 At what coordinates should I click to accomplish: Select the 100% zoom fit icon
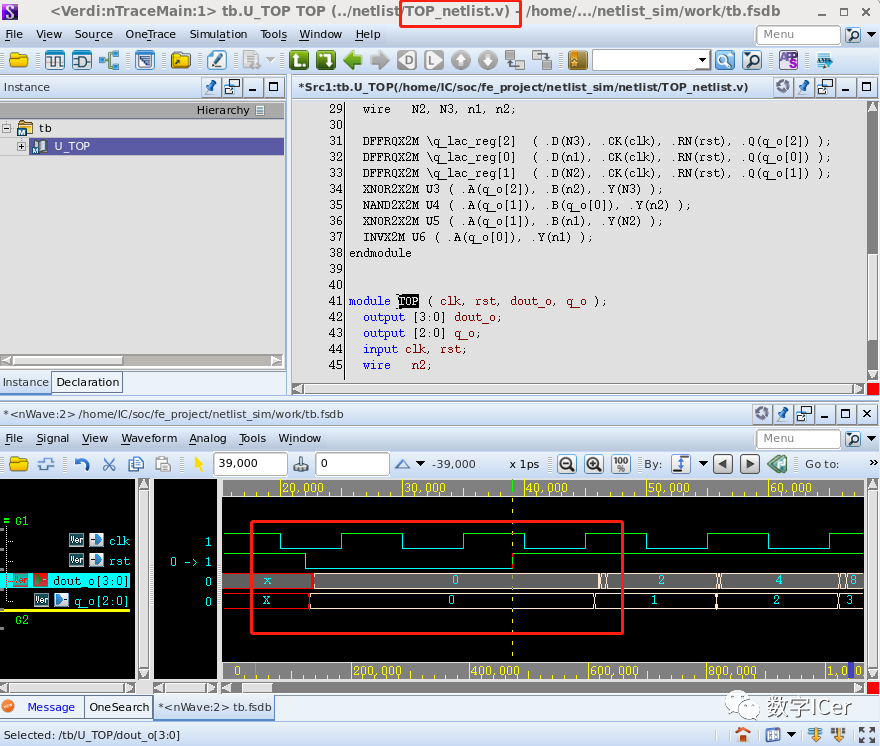620,464
